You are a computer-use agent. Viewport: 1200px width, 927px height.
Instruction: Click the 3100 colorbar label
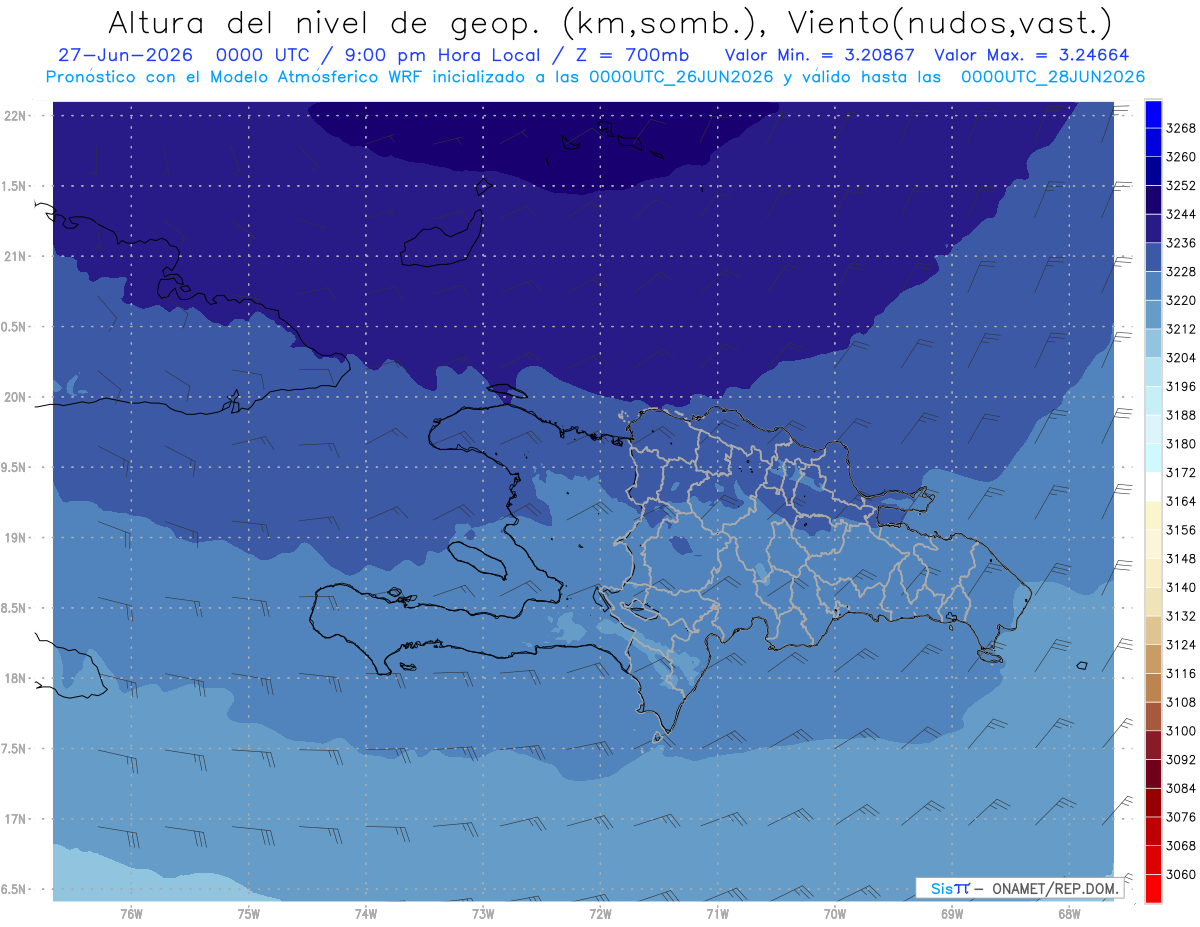click(x=1181, y=731)
